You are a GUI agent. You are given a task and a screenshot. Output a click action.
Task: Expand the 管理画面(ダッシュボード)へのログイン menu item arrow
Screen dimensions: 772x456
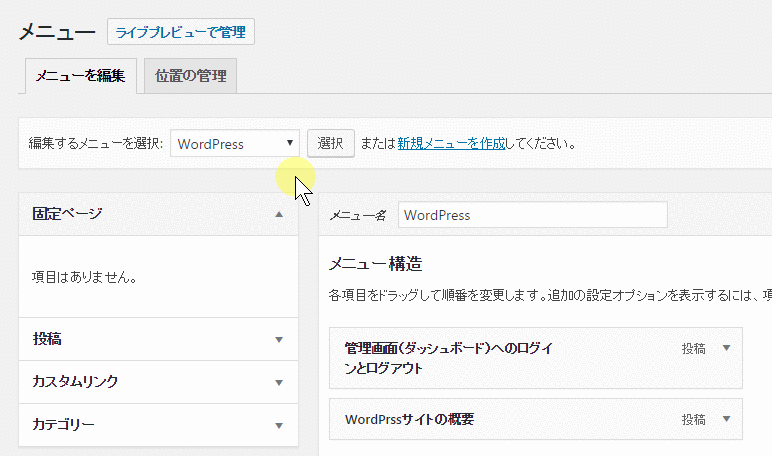[726, 348]
